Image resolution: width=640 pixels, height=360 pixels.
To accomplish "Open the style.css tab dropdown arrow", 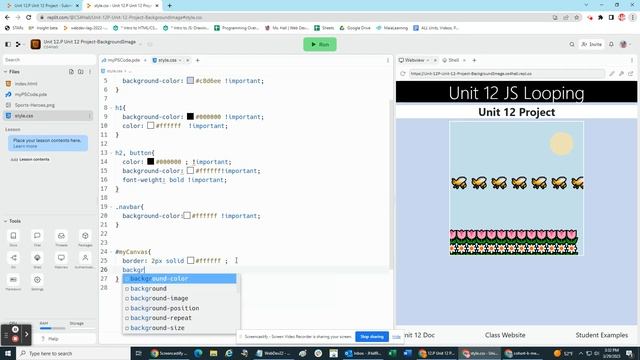I will [x=180, y=60].
